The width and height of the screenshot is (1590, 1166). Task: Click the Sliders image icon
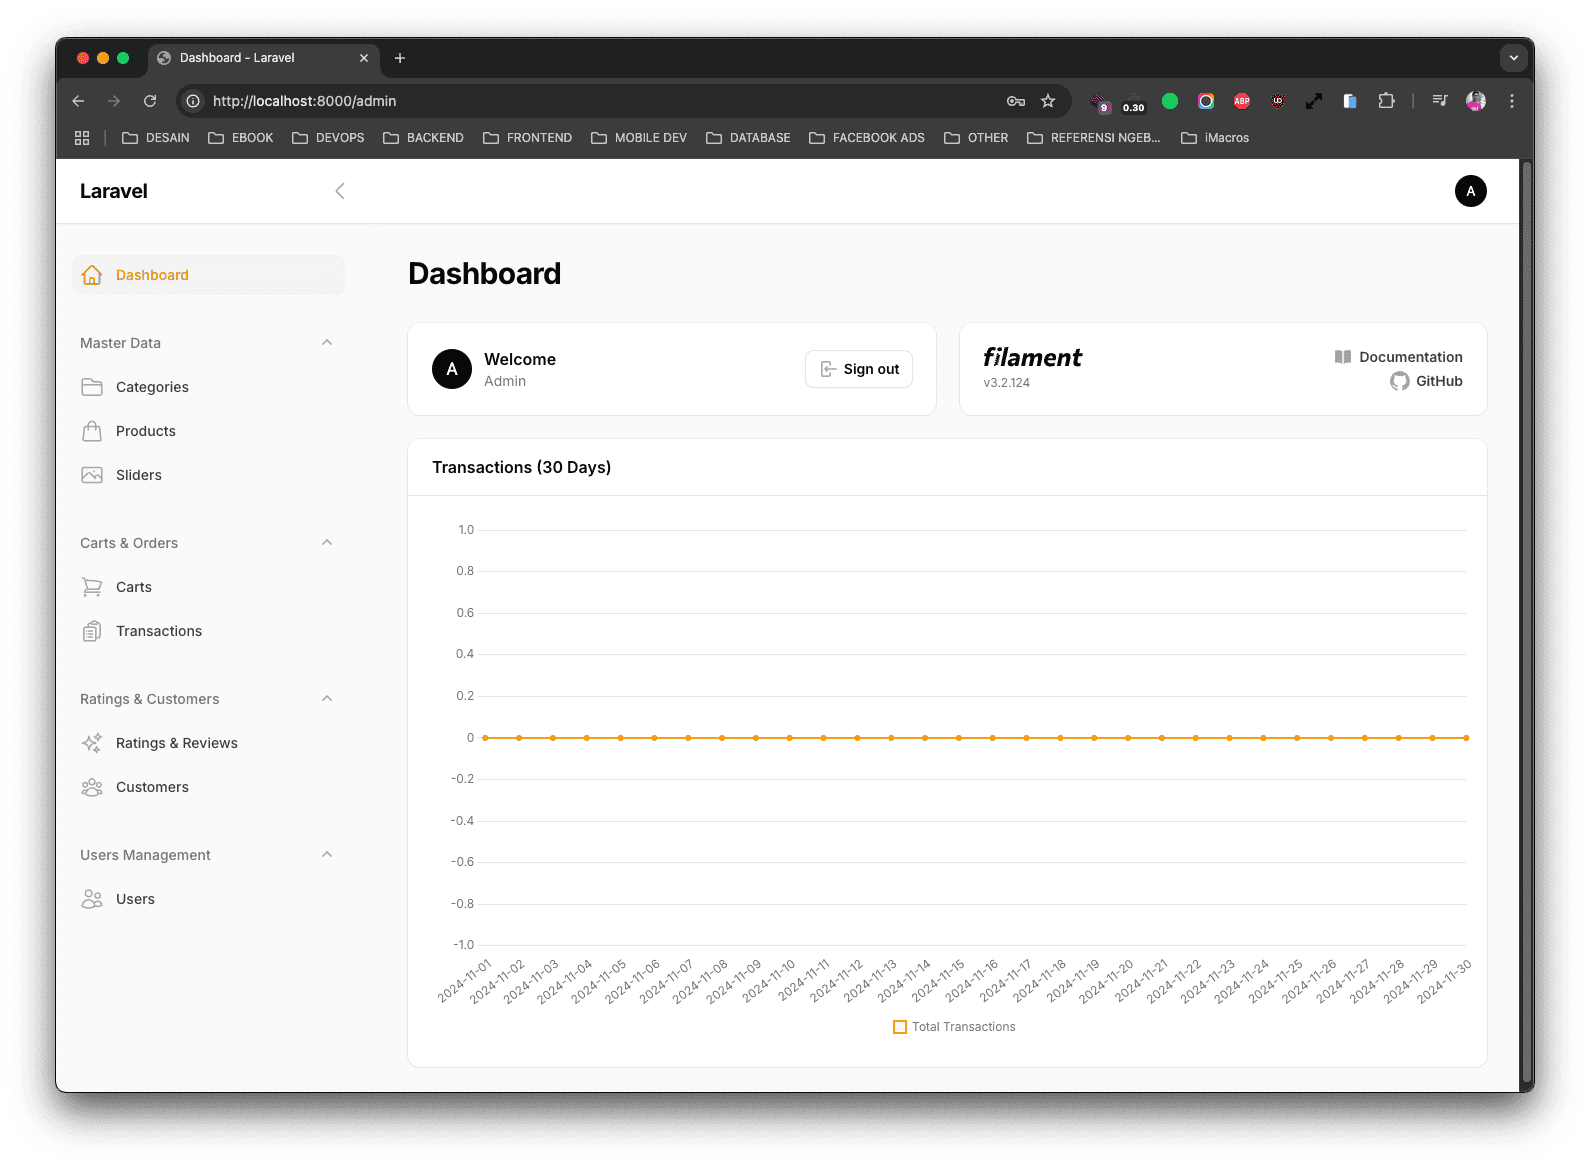point(92,475)
